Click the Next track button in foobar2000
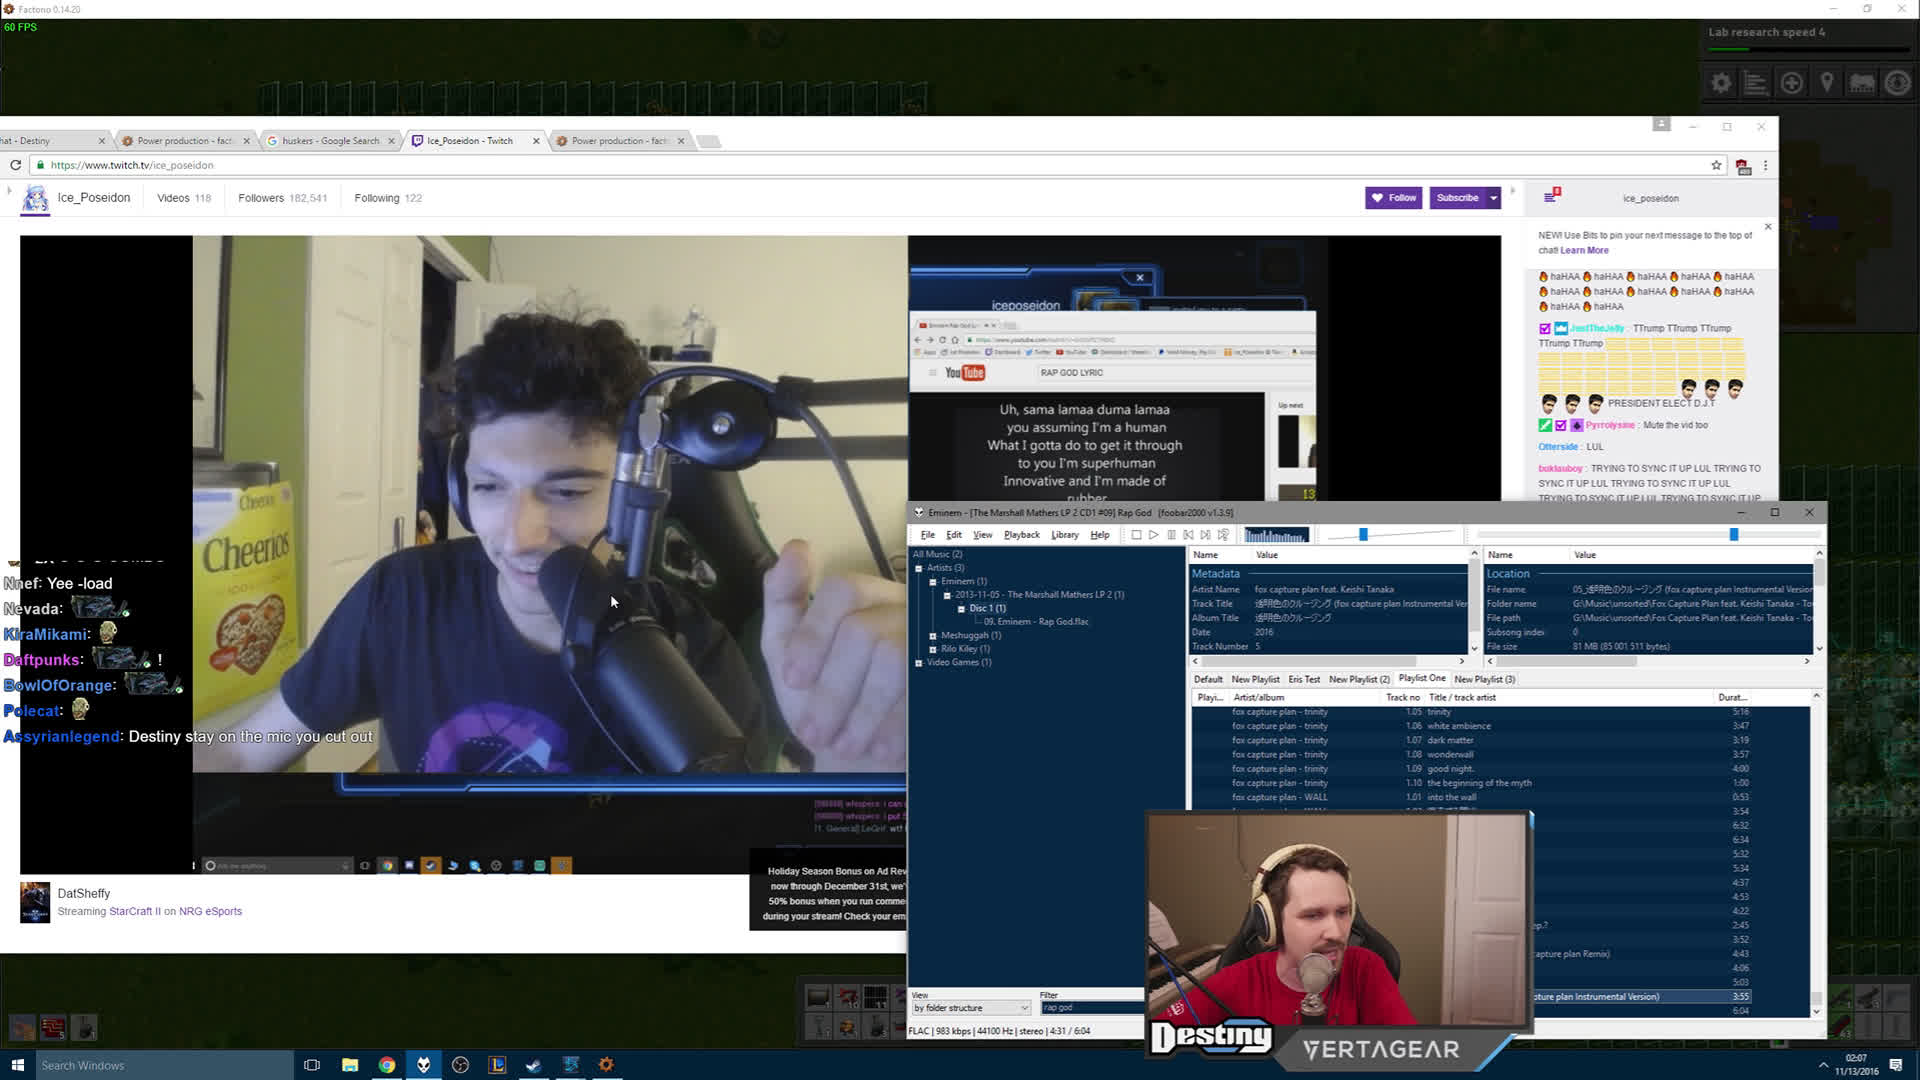 (x=1205, y=535)
